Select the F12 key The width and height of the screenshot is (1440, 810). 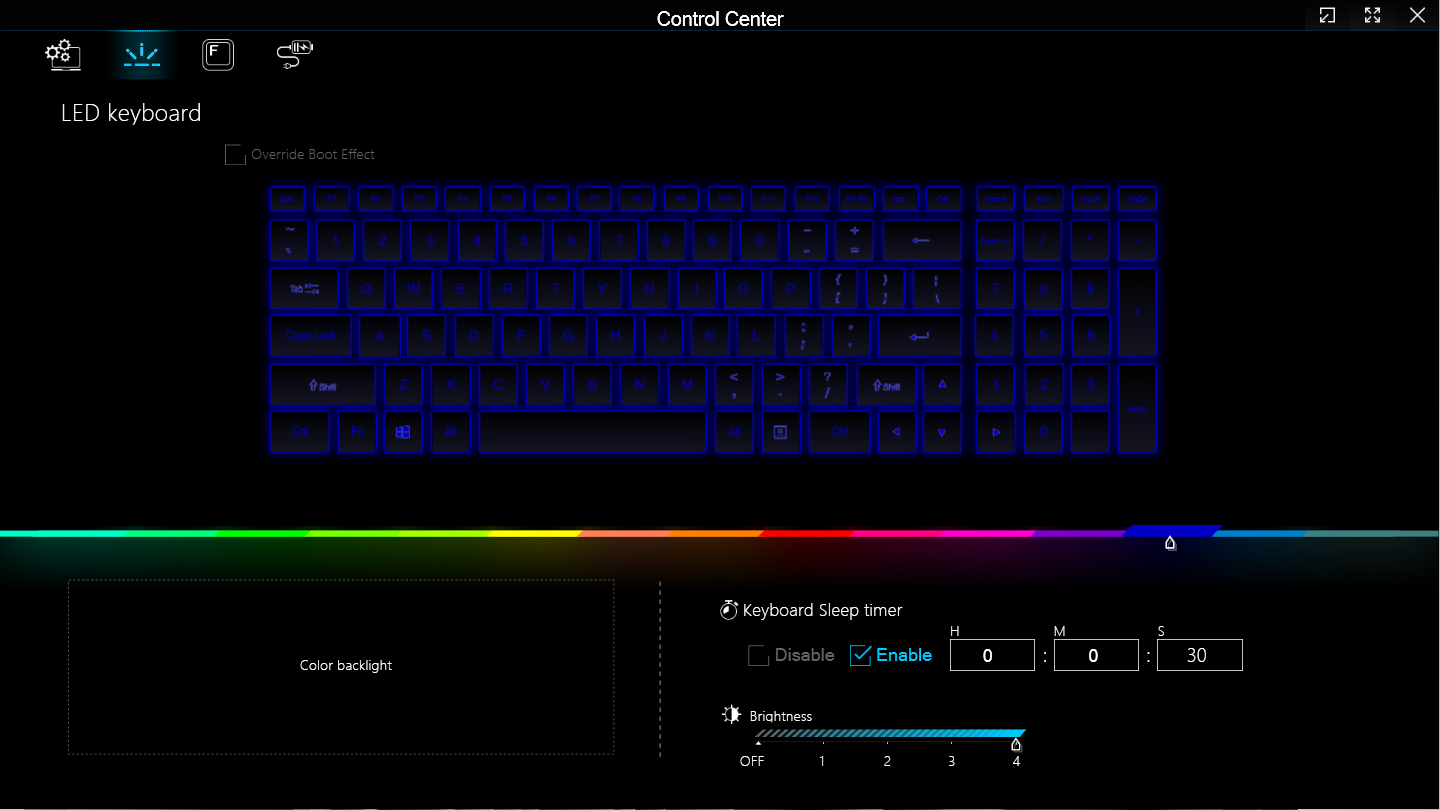tap(813, 199)
